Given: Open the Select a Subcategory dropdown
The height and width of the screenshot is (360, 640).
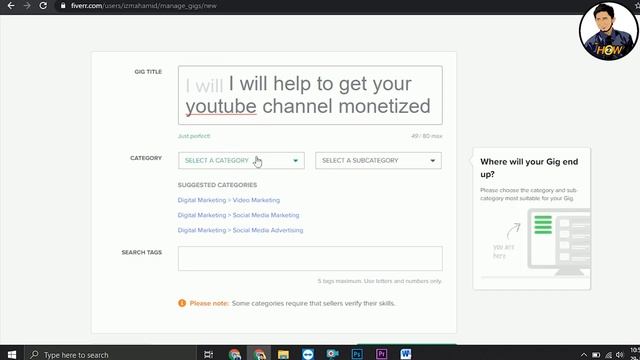Looking at the screenshot, I should coord(378,160).
